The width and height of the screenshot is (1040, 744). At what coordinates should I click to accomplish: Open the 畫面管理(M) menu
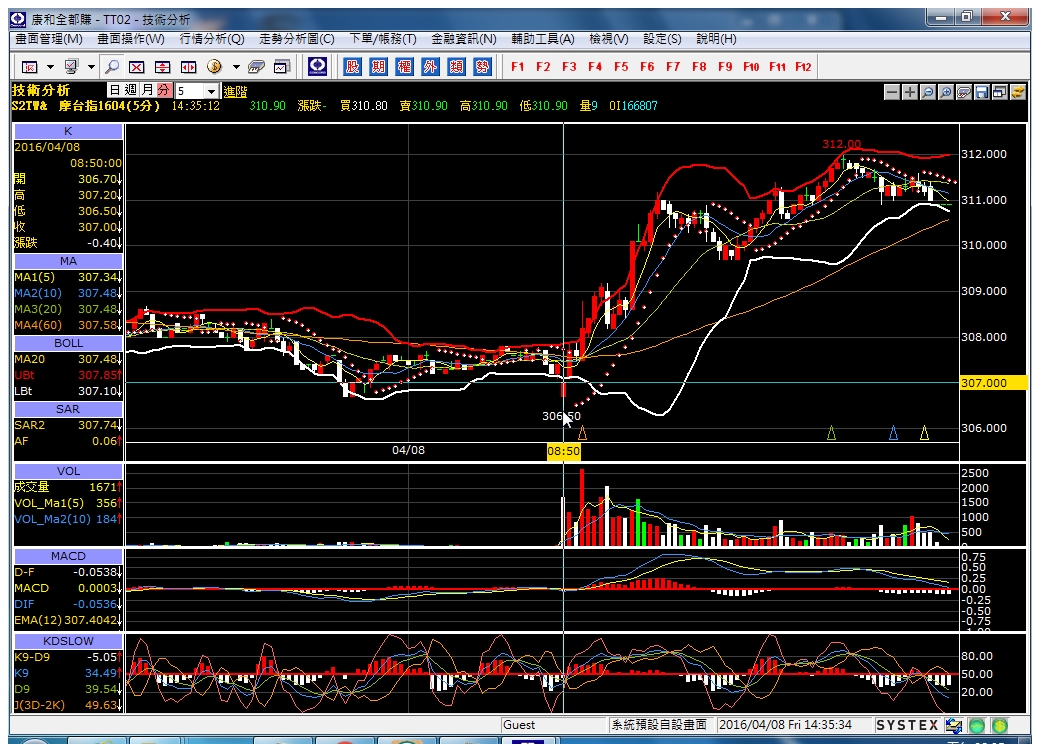click(x=49, y=39)
